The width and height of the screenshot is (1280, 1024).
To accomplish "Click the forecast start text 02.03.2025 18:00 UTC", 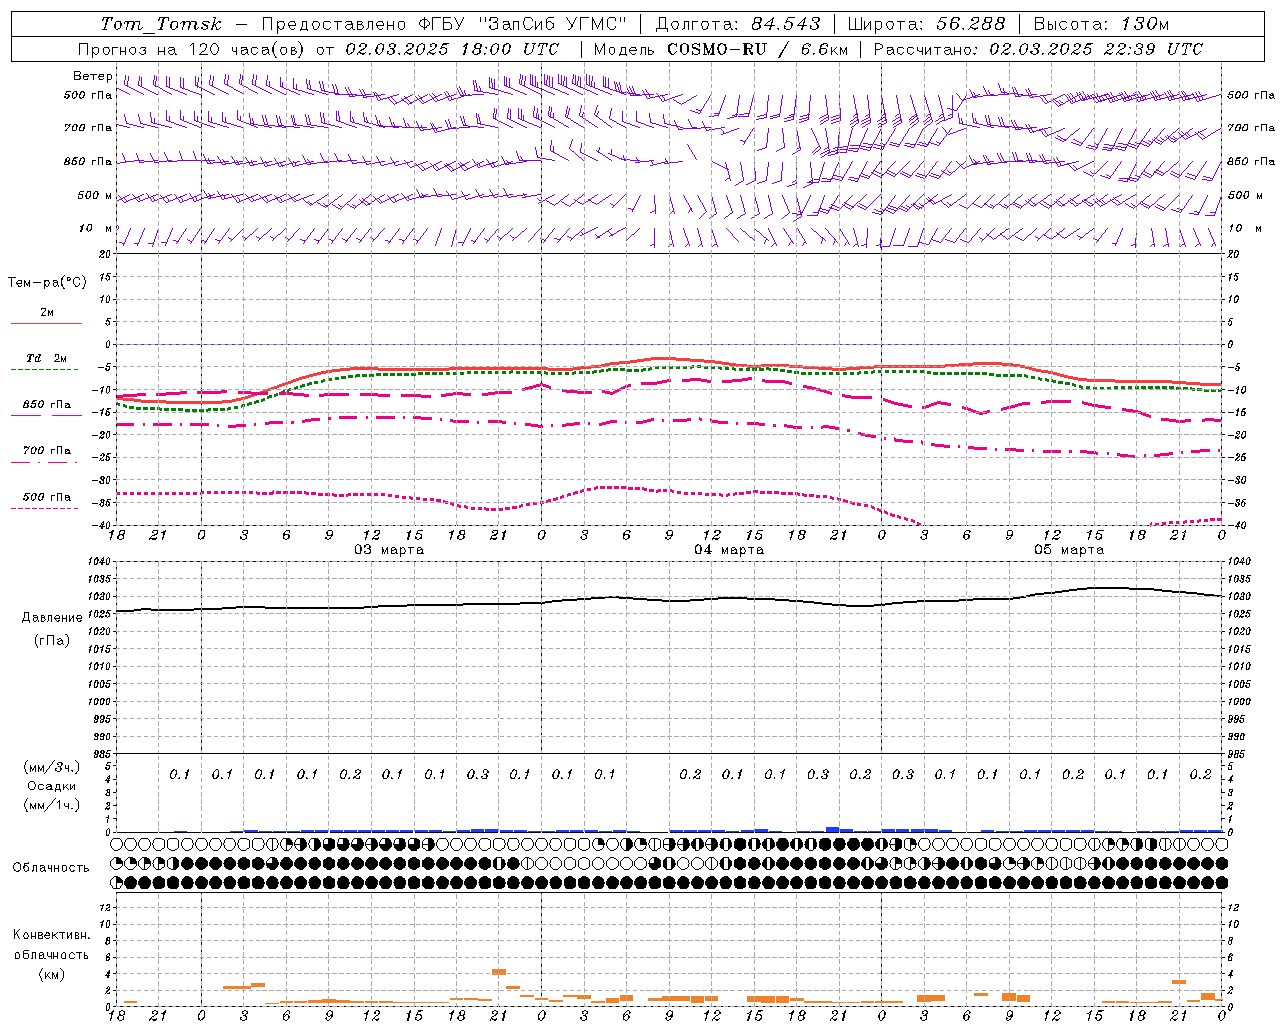I will coord(452,49).
